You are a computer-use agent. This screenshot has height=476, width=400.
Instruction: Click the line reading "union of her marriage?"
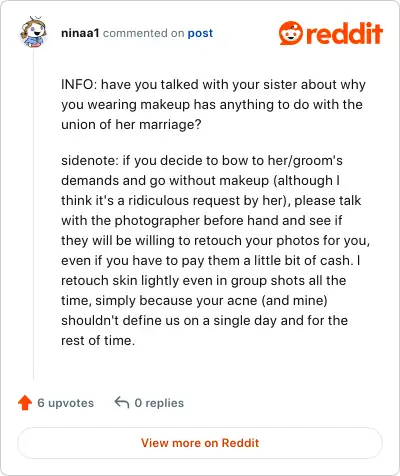coord(131,124)
